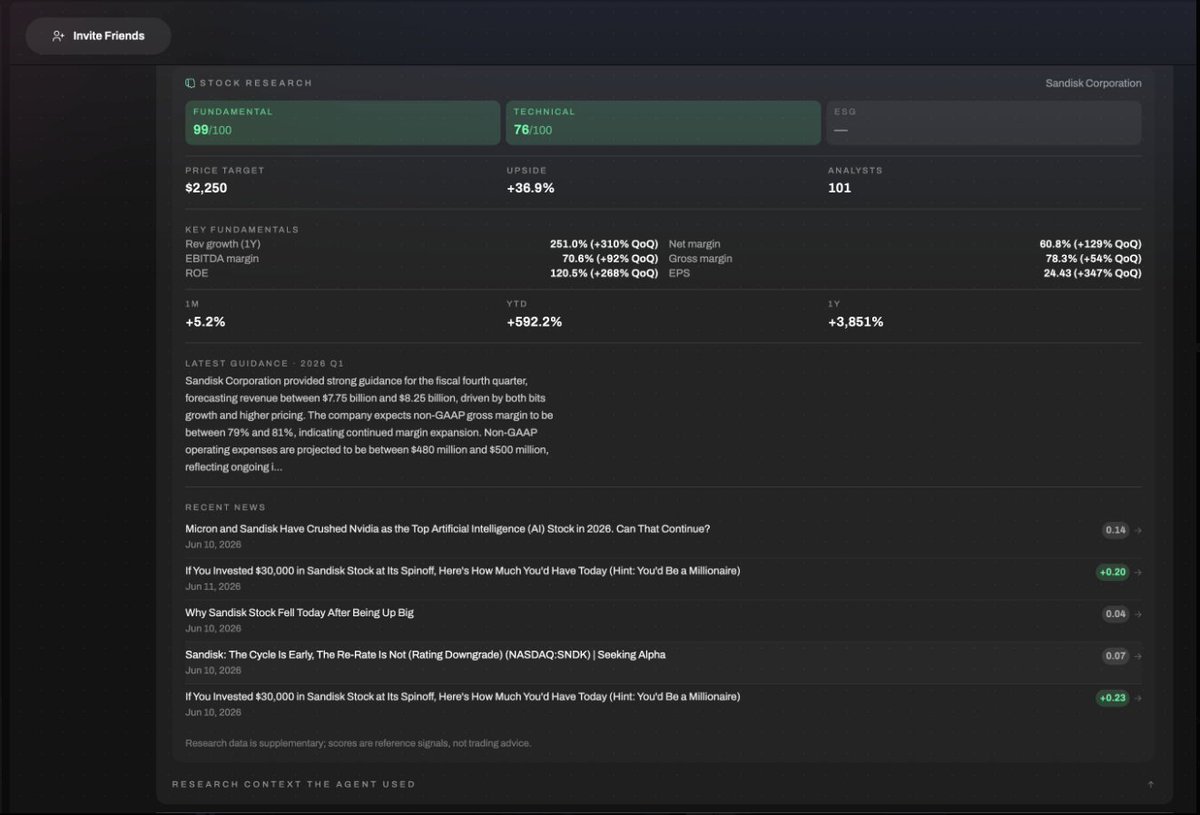
Task: Click the +36.9% upside value
Action: (530, 188)
